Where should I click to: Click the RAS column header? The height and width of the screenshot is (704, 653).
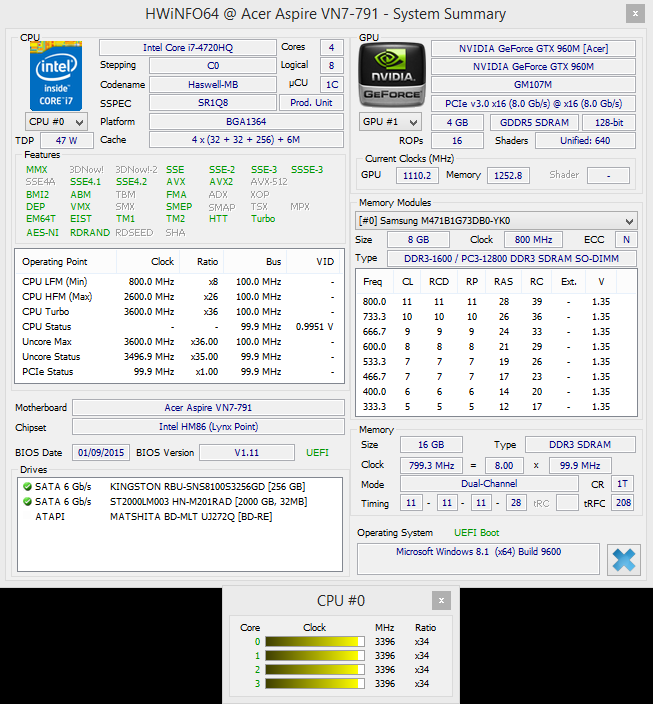(503, 282)
